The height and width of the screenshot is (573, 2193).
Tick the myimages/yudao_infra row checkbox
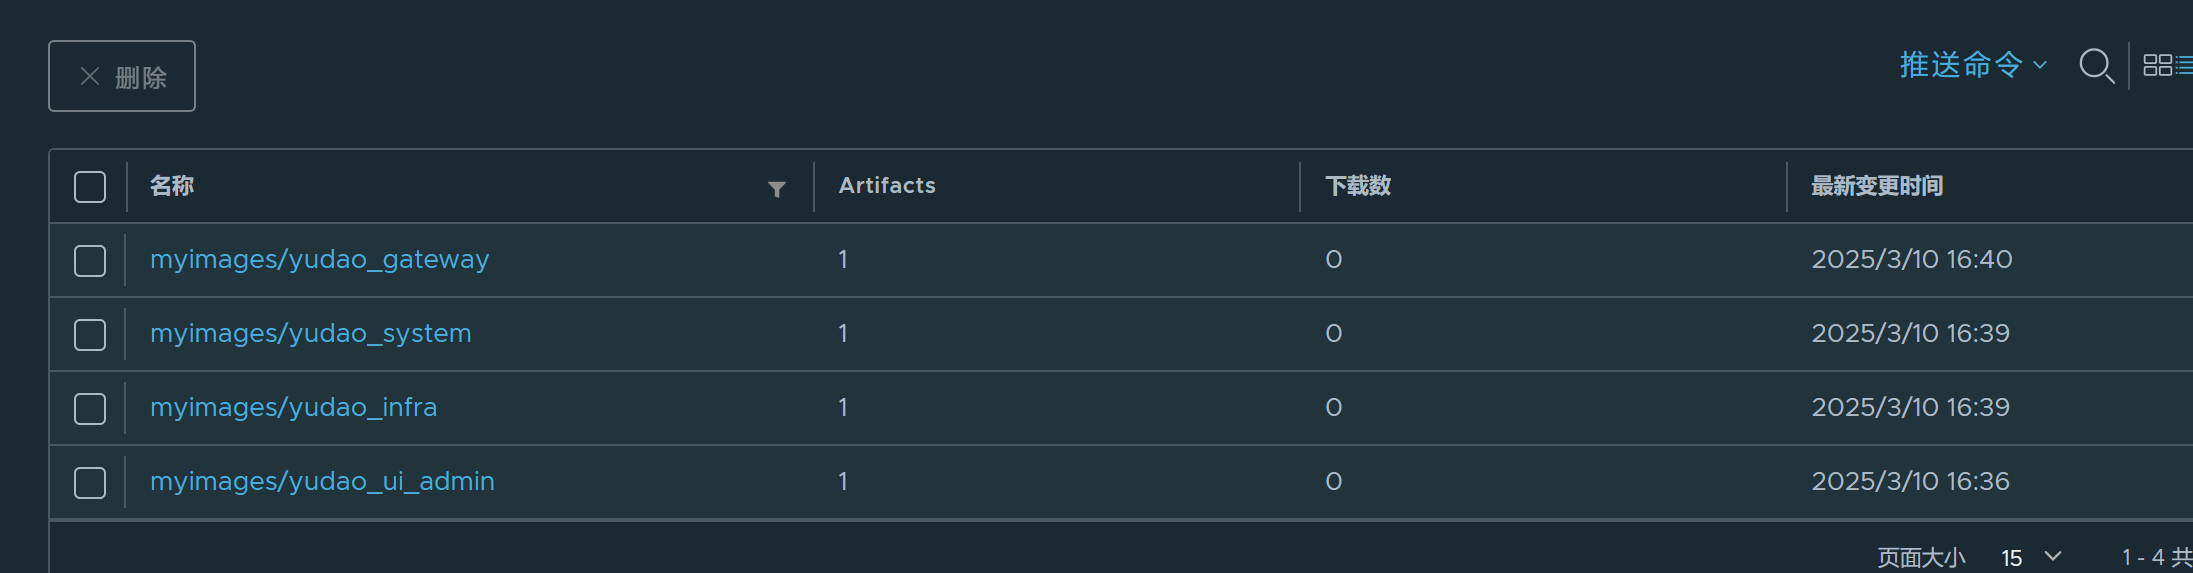[90, 409]
